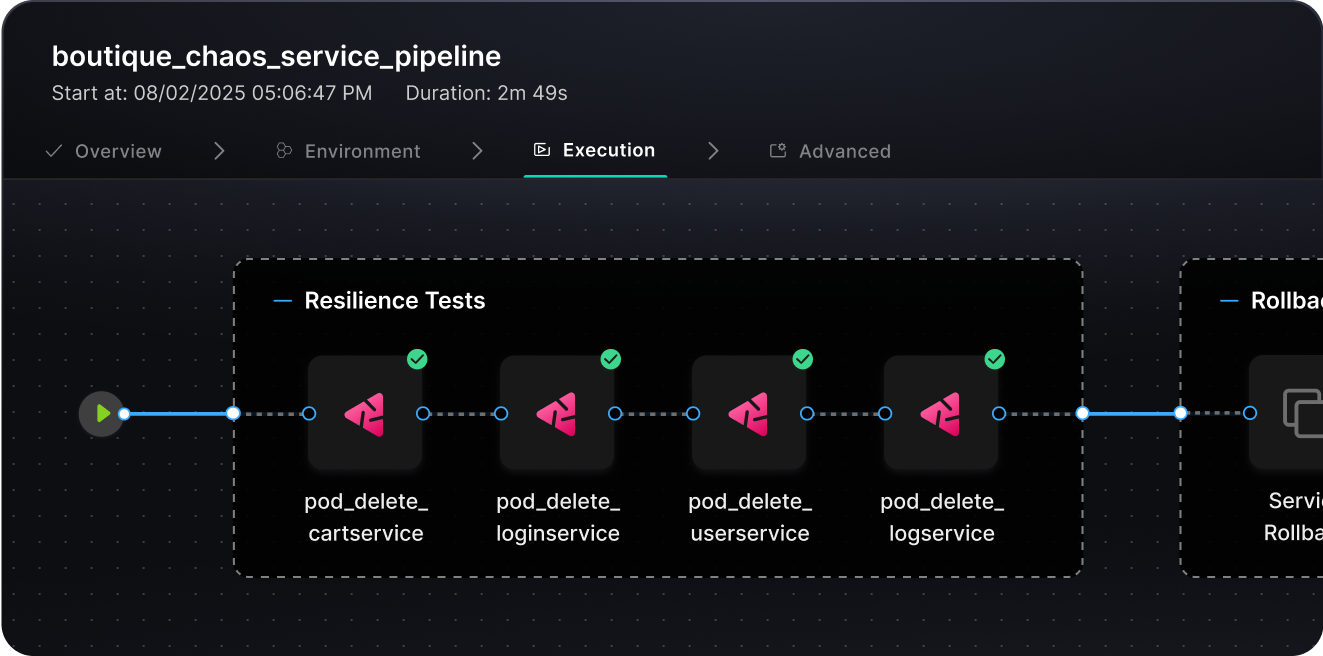Click chevron between Overview and Environment
The image size is (1323, 656).
219,151
